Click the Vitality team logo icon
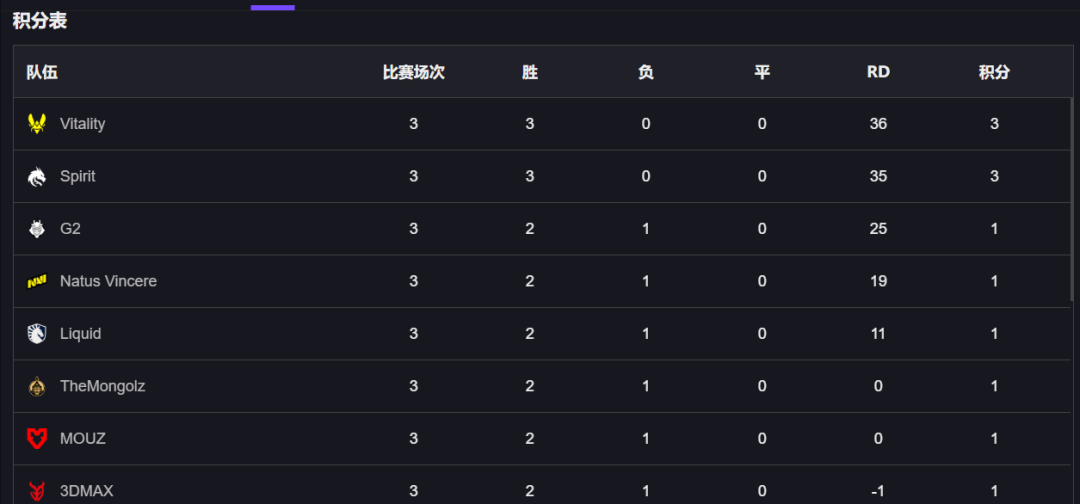 click(x=37, y=124)
